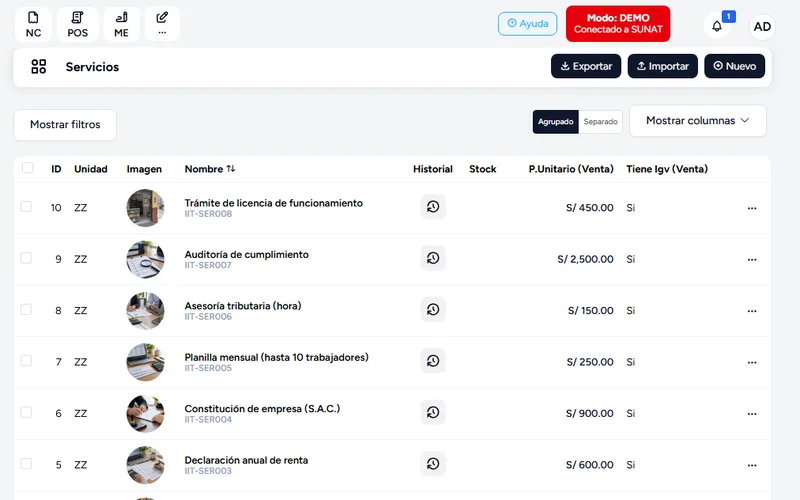This screenshot has height=500, width=800.
Task: Open the POS shortcut
Action: [78, 24]
